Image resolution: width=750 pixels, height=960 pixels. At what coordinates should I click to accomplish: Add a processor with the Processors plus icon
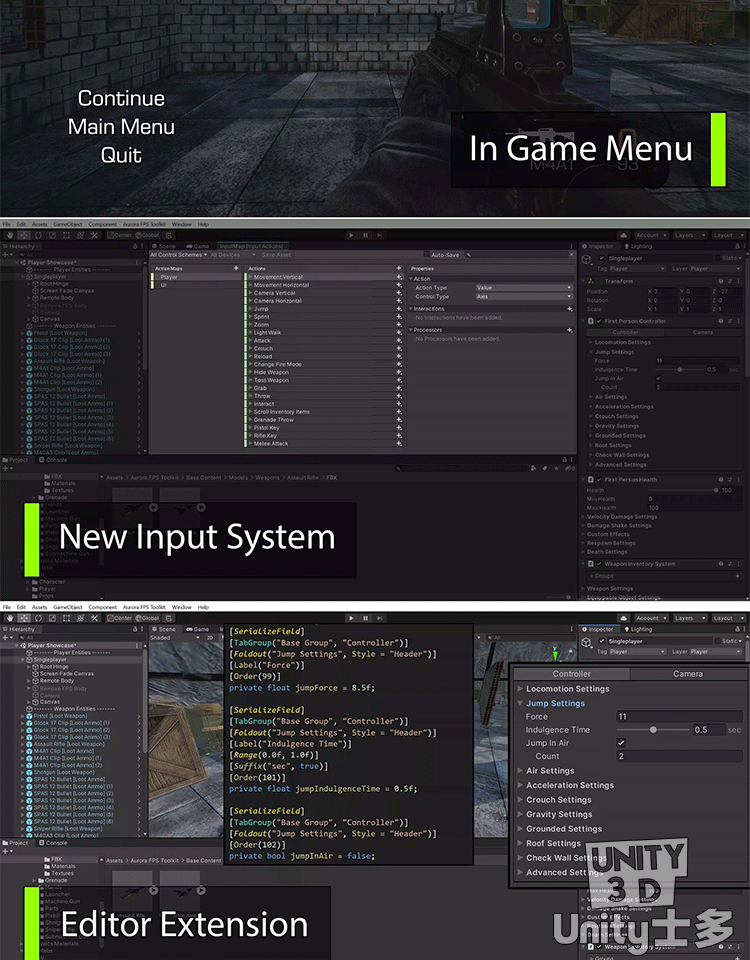coord(569,330)
